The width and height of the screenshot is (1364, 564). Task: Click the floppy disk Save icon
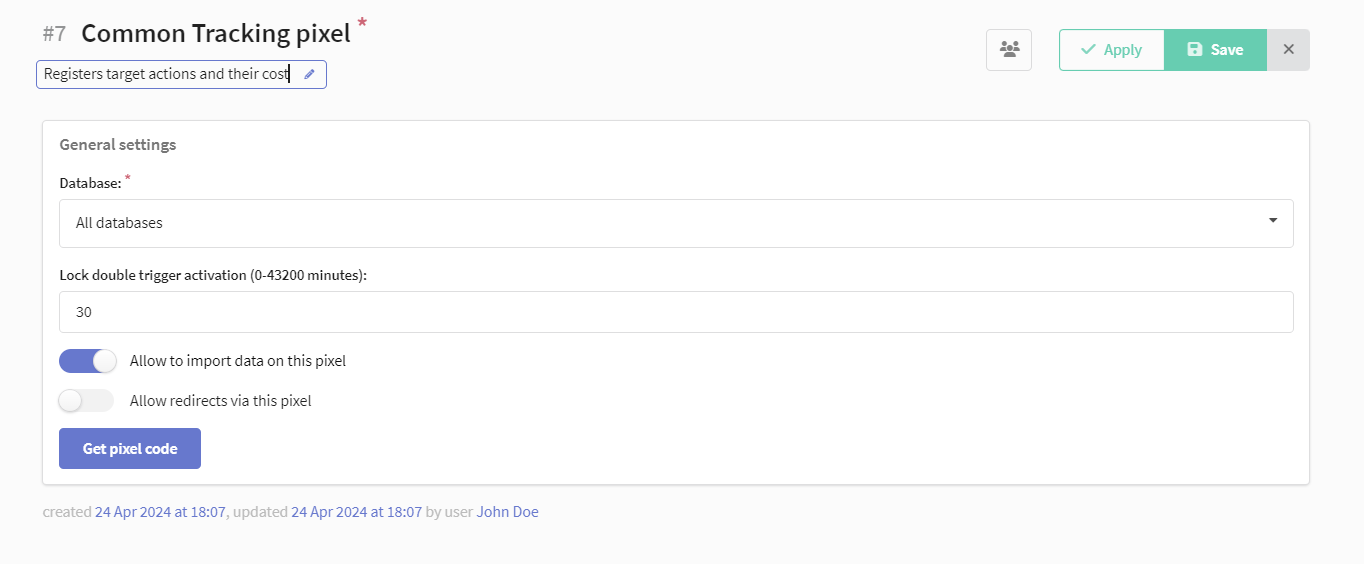point(1194,50)
